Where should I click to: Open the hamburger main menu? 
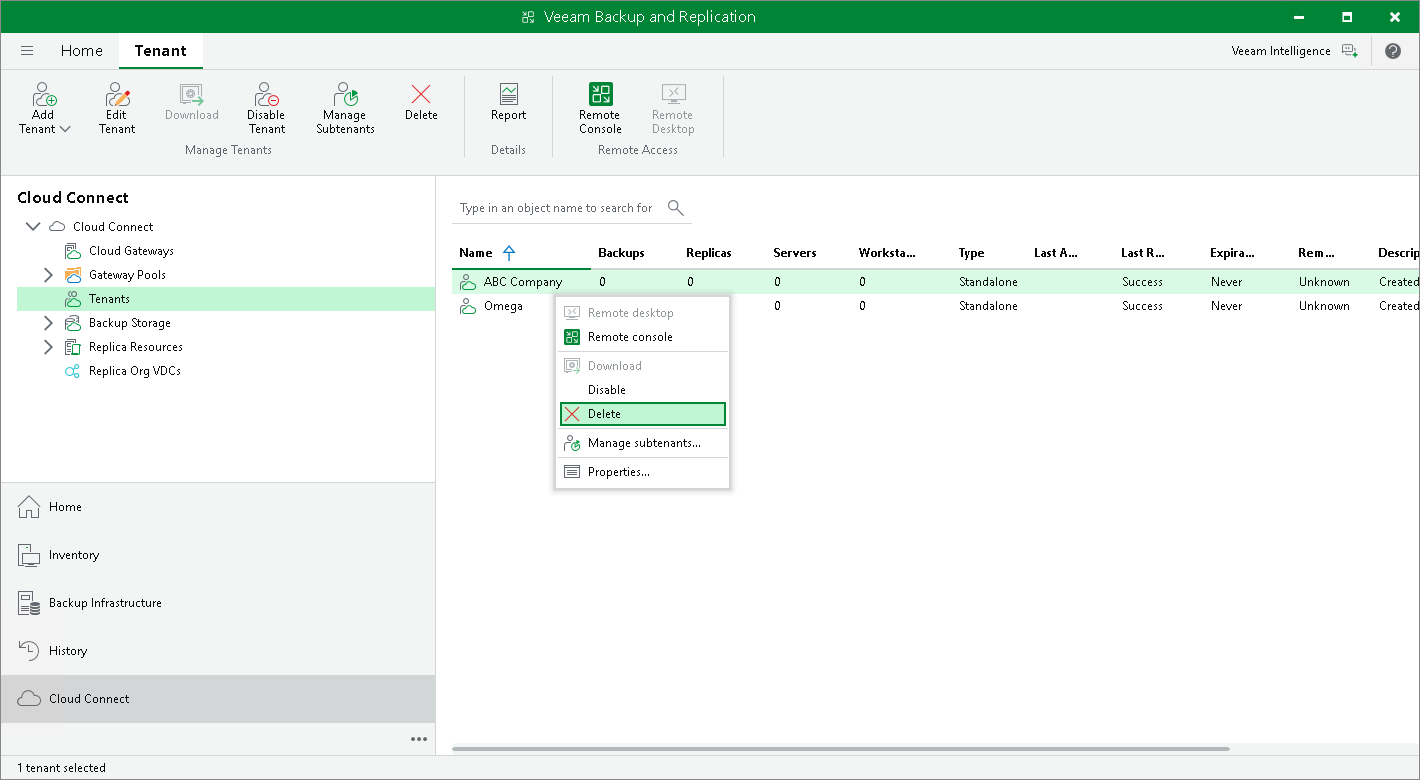(27, 51)
